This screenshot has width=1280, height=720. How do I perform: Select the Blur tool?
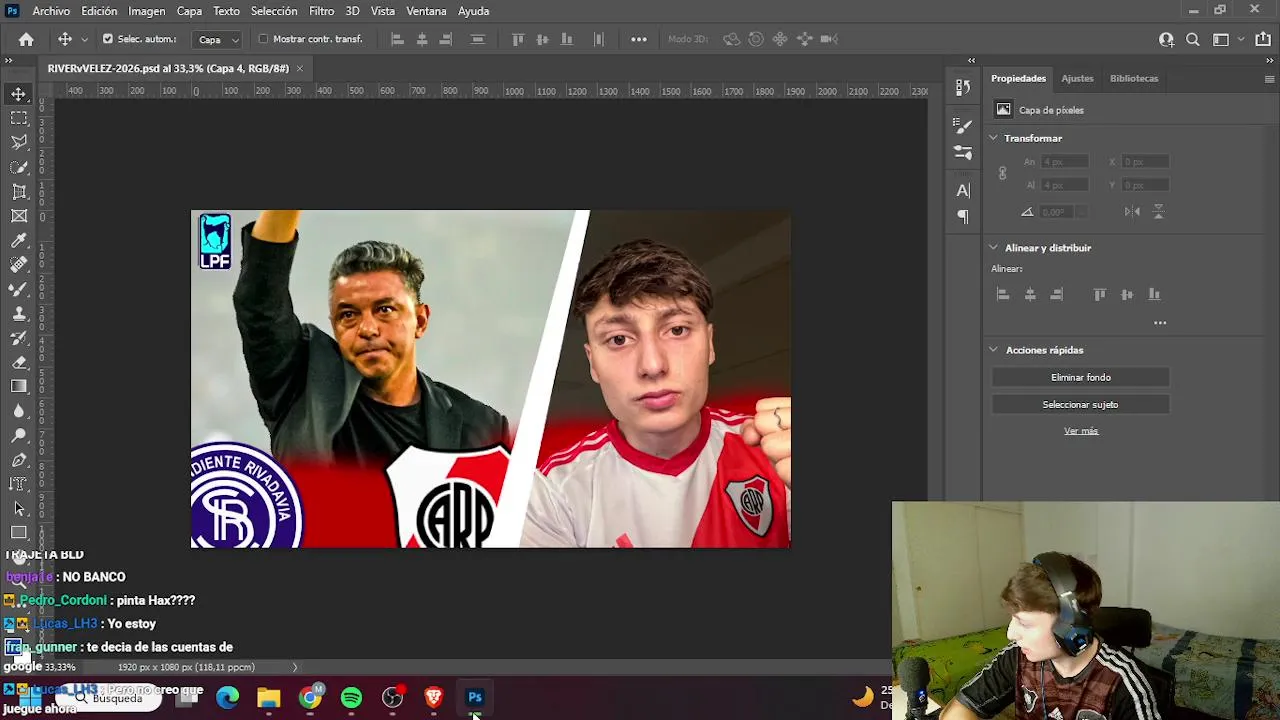(19, 411)
